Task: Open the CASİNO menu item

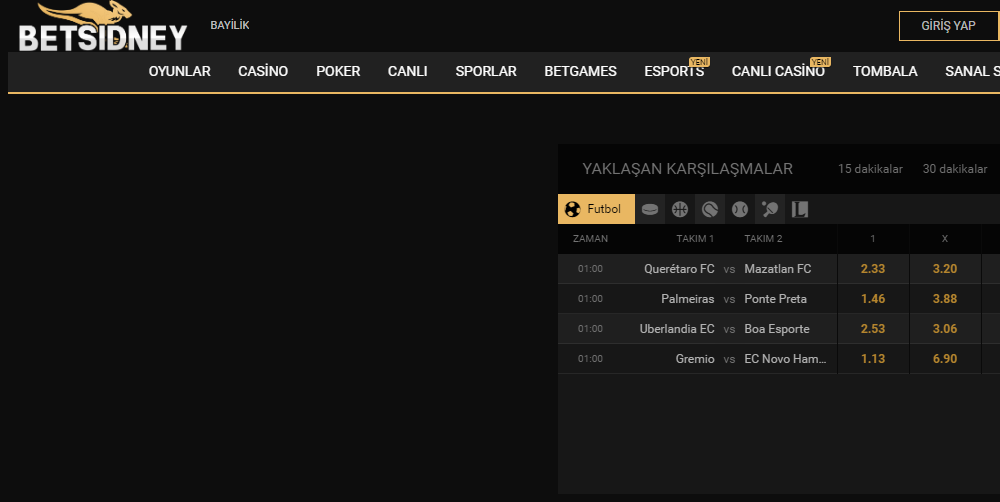Action: 263,71
